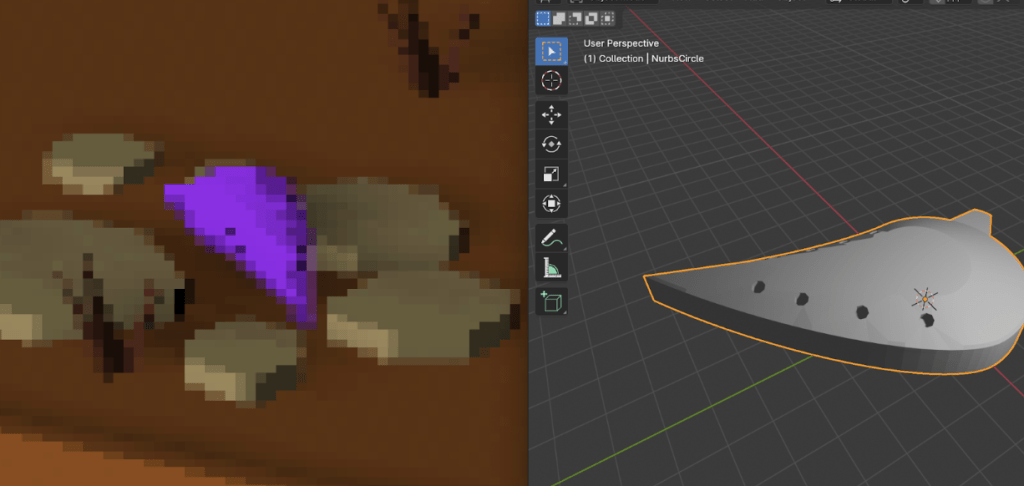
Task: Activate the 3D Cursor tool
Action: [551, 81]
